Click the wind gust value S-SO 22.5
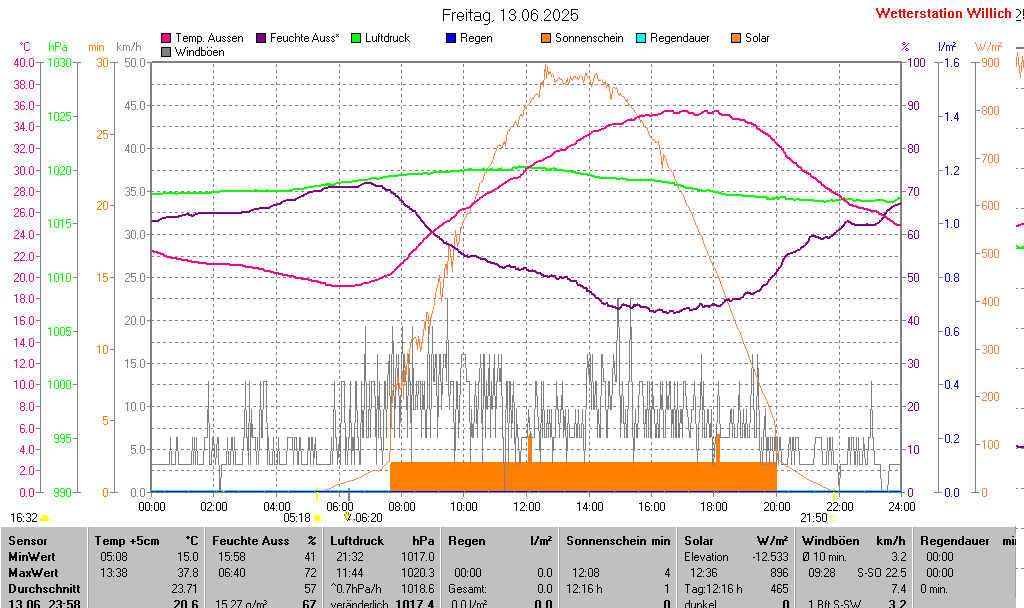Viewport: 1024px width, 608px height. click(x=882, y=573)
